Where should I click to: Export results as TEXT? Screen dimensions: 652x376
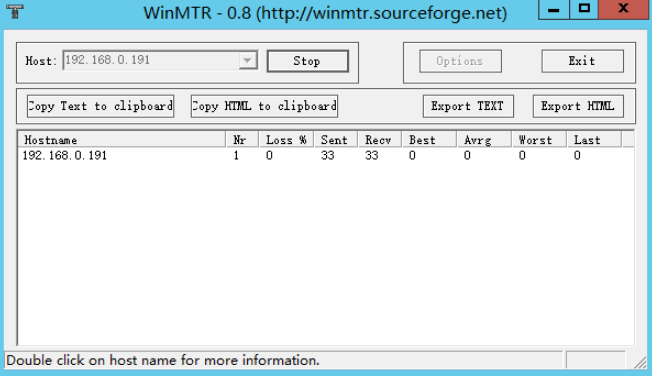[x=468, y=106]
